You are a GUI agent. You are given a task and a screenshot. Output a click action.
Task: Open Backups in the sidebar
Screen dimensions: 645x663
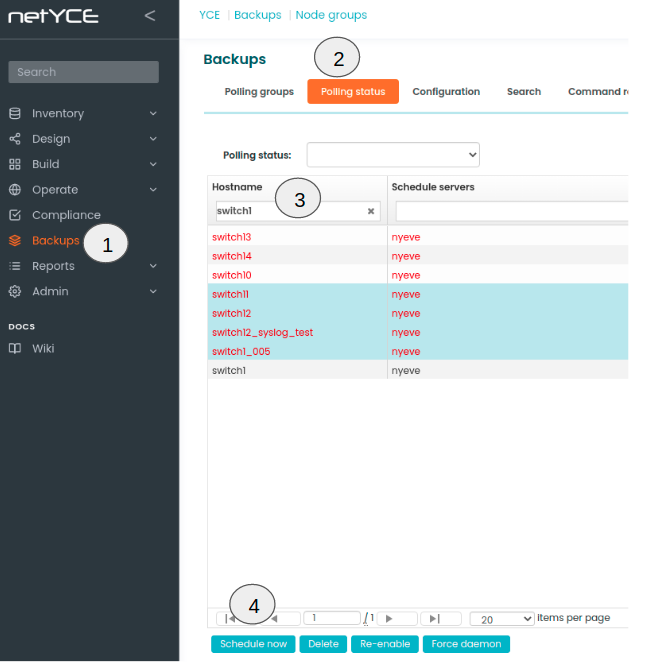(55, 240)
